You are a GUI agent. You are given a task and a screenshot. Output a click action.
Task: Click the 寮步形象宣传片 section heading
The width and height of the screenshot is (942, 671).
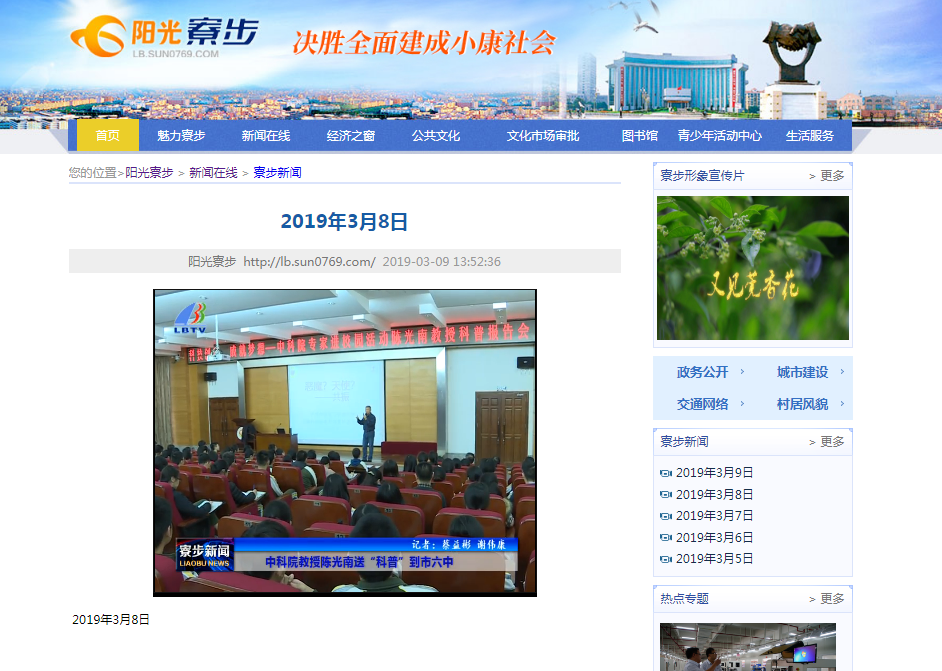[x=702, y=175]
